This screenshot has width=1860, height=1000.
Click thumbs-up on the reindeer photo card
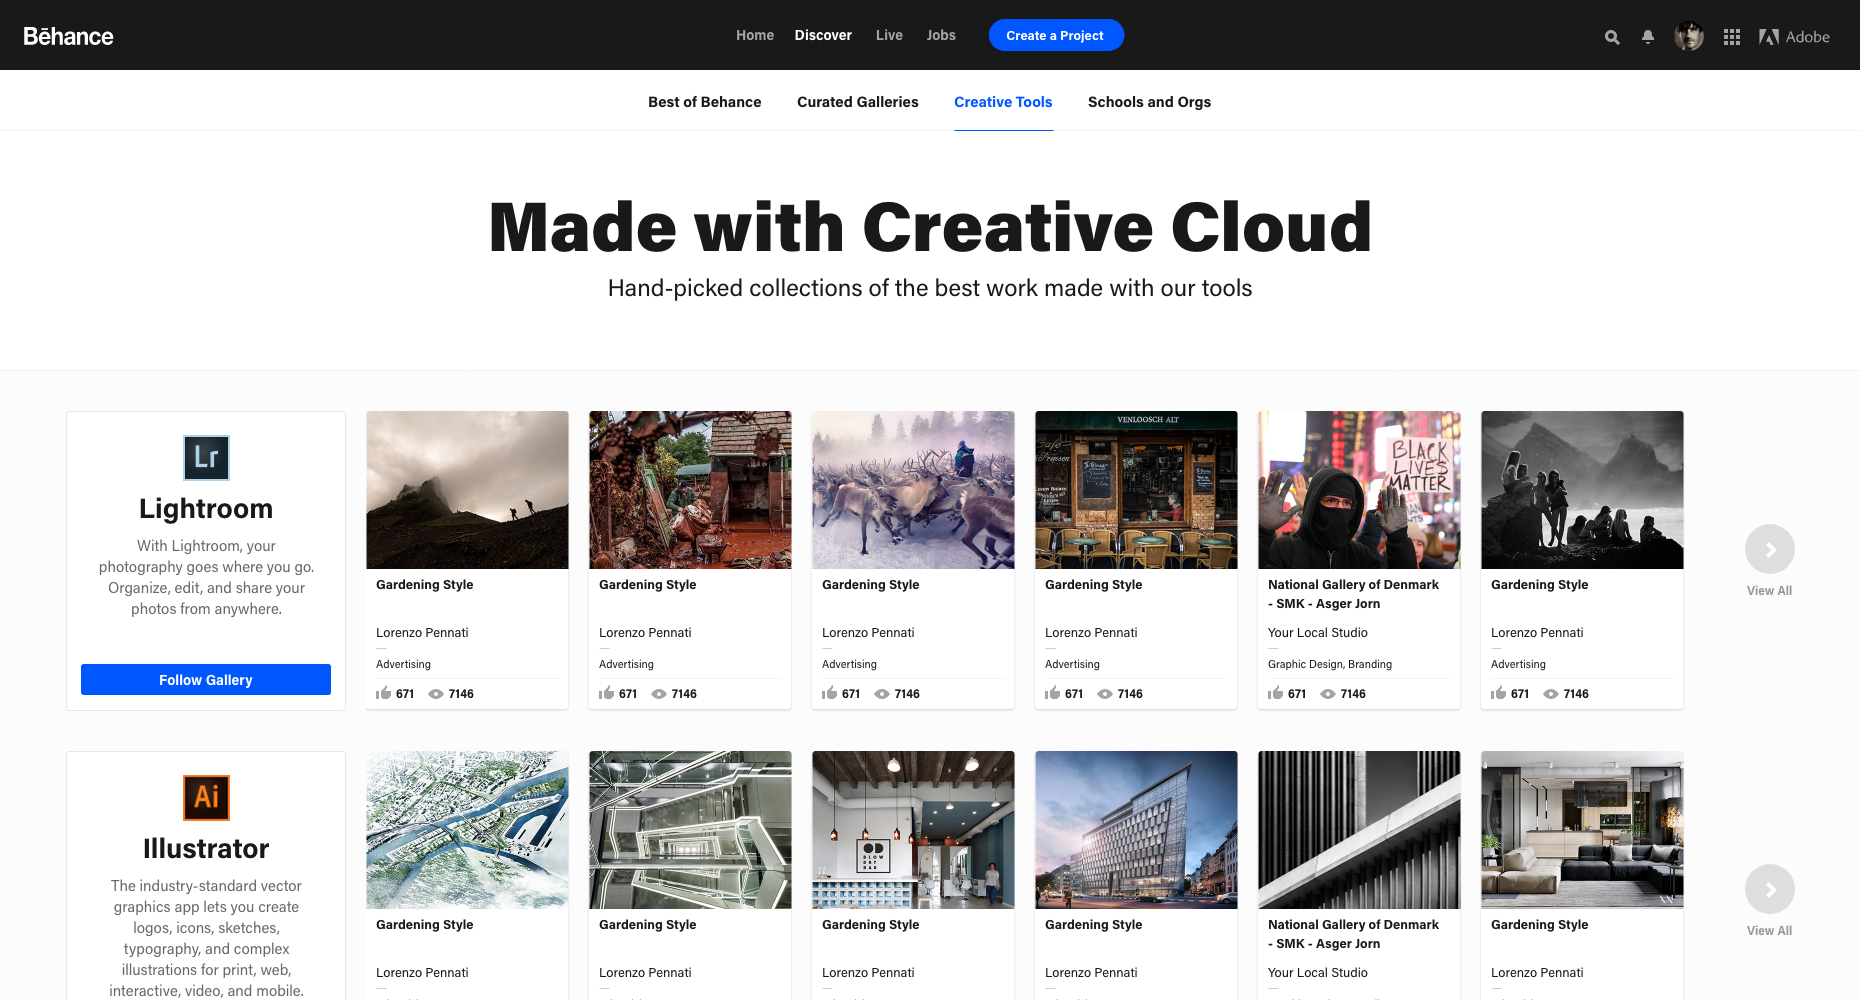(830, 693)
